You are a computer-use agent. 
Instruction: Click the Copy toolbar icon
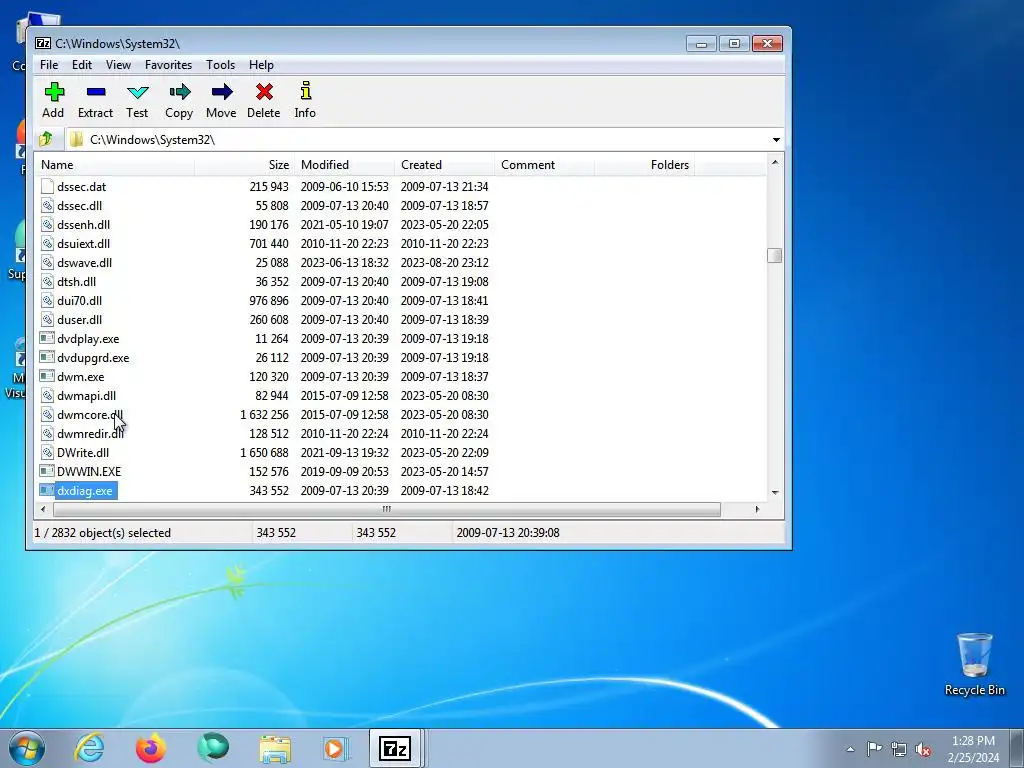point(179,92)
